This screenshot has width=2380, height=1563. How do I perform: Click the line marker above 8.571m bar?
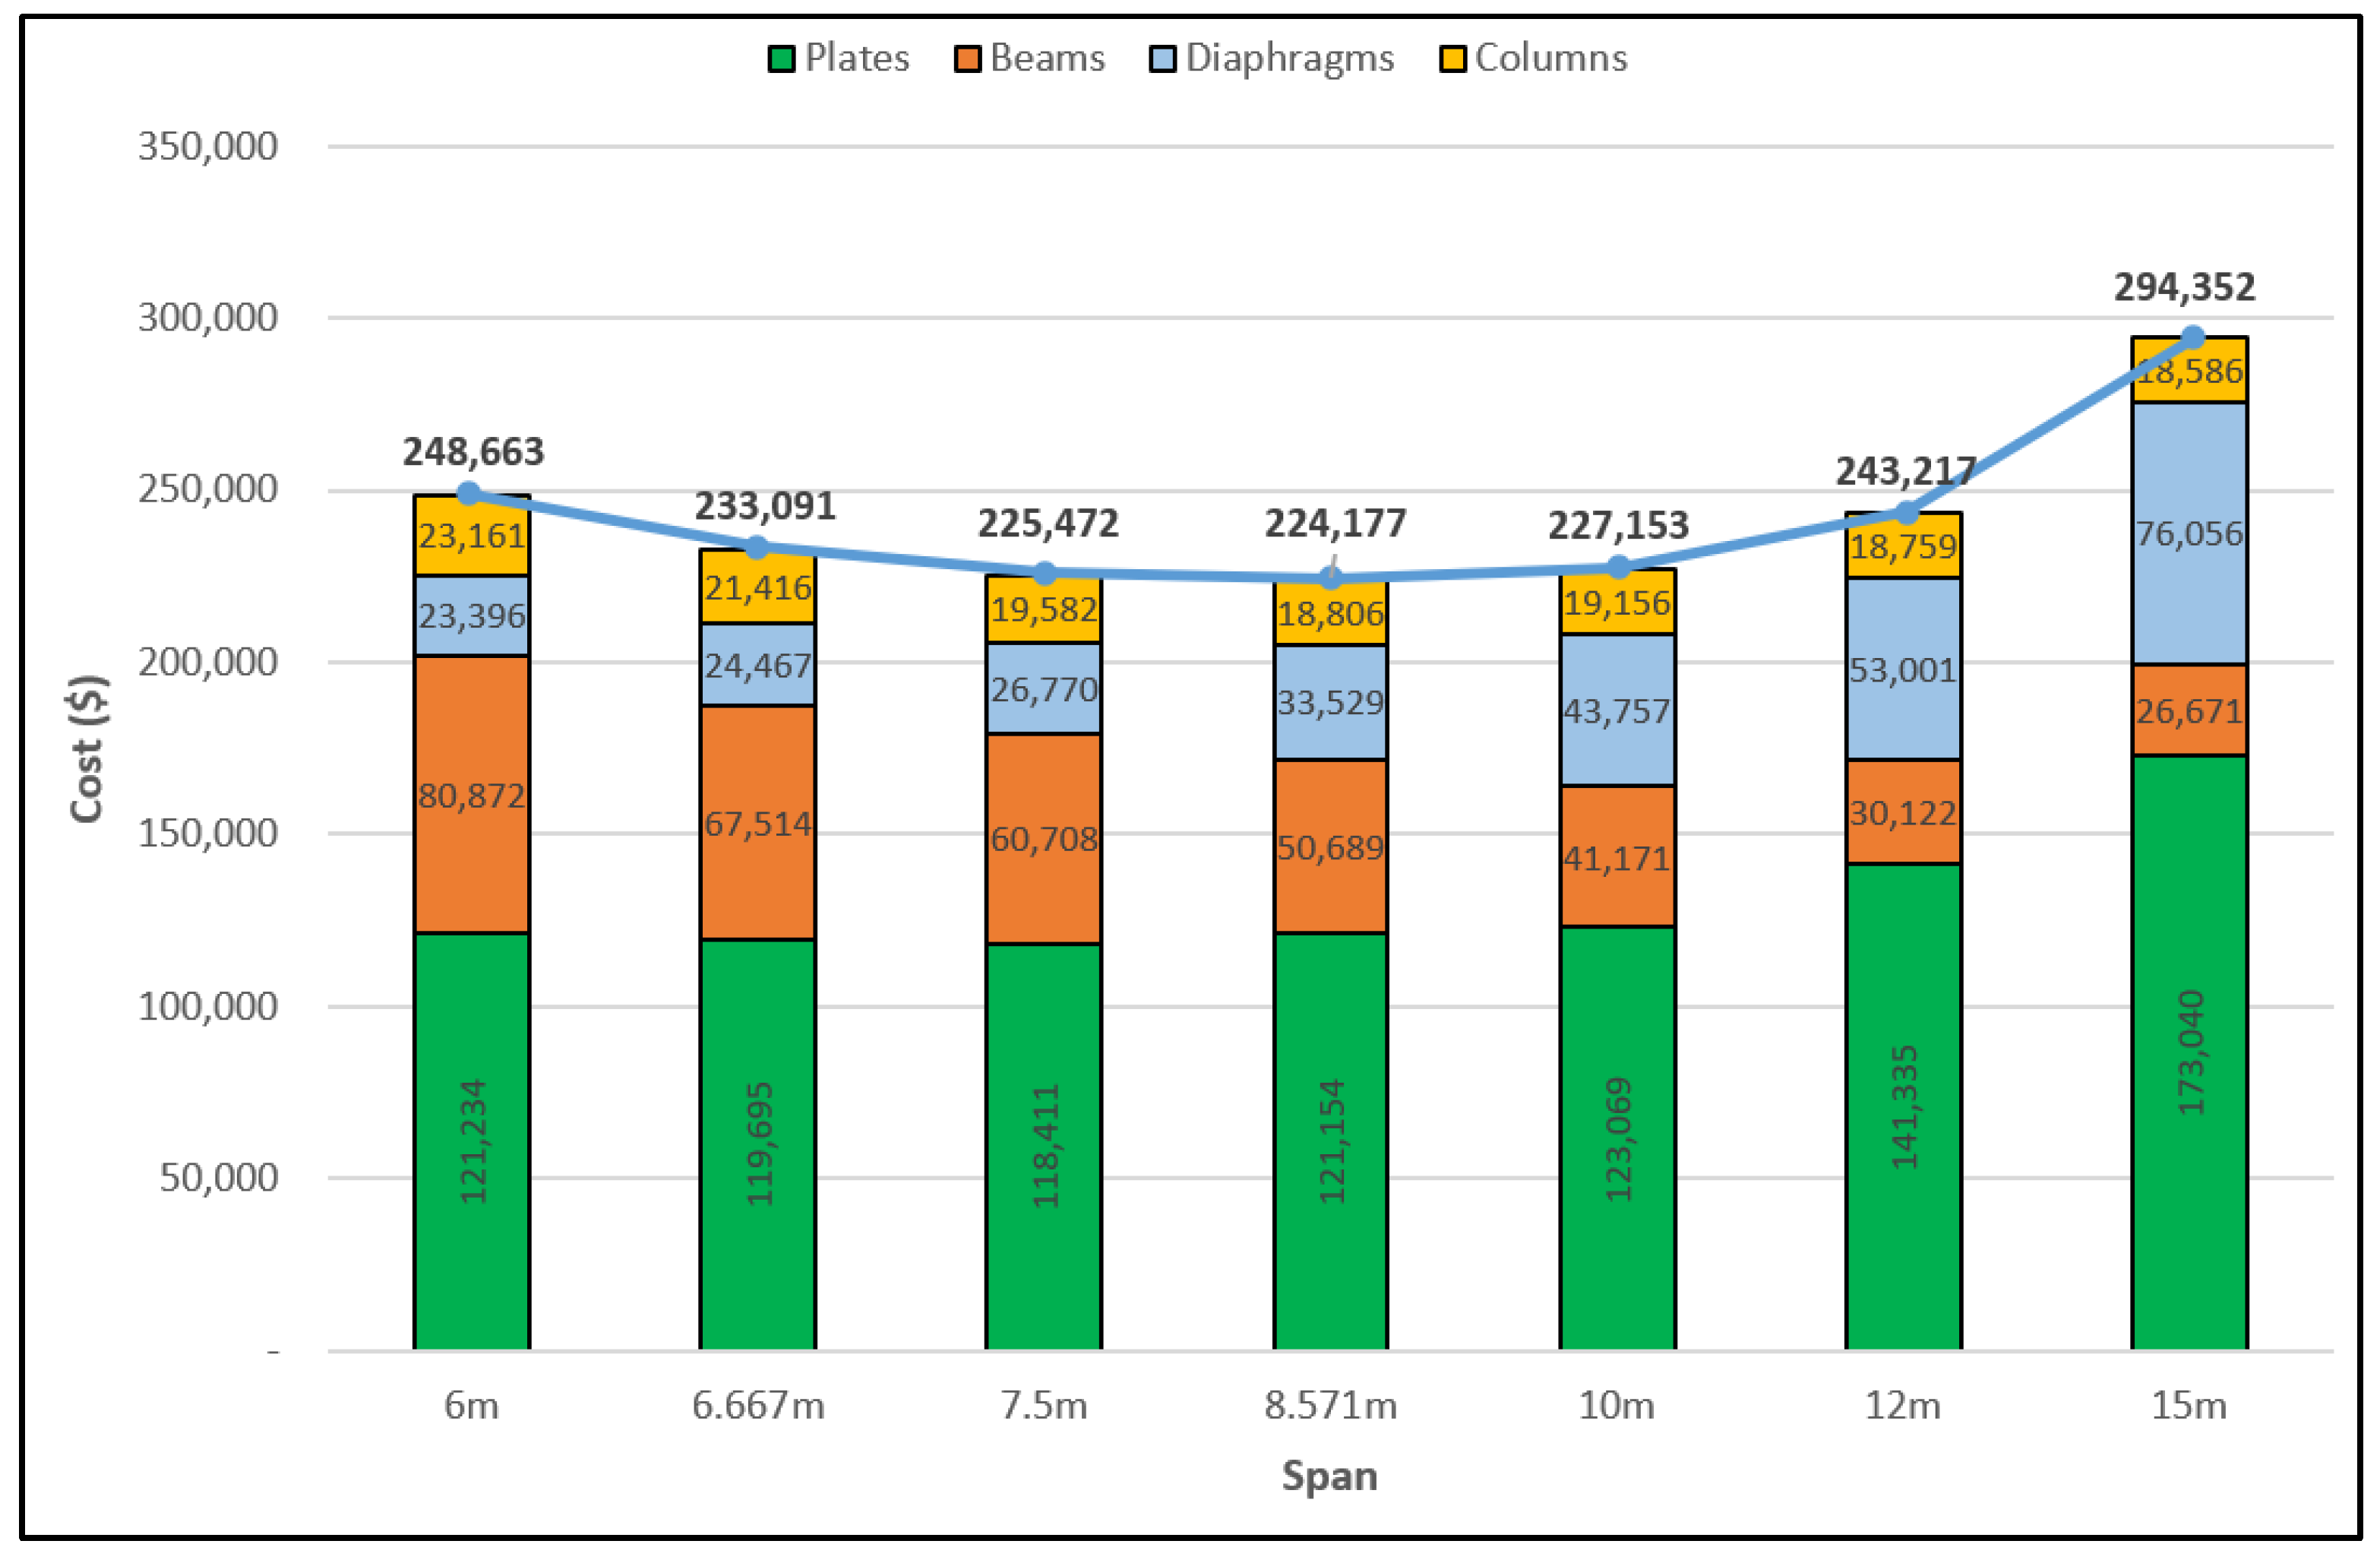click(1330, 578)
